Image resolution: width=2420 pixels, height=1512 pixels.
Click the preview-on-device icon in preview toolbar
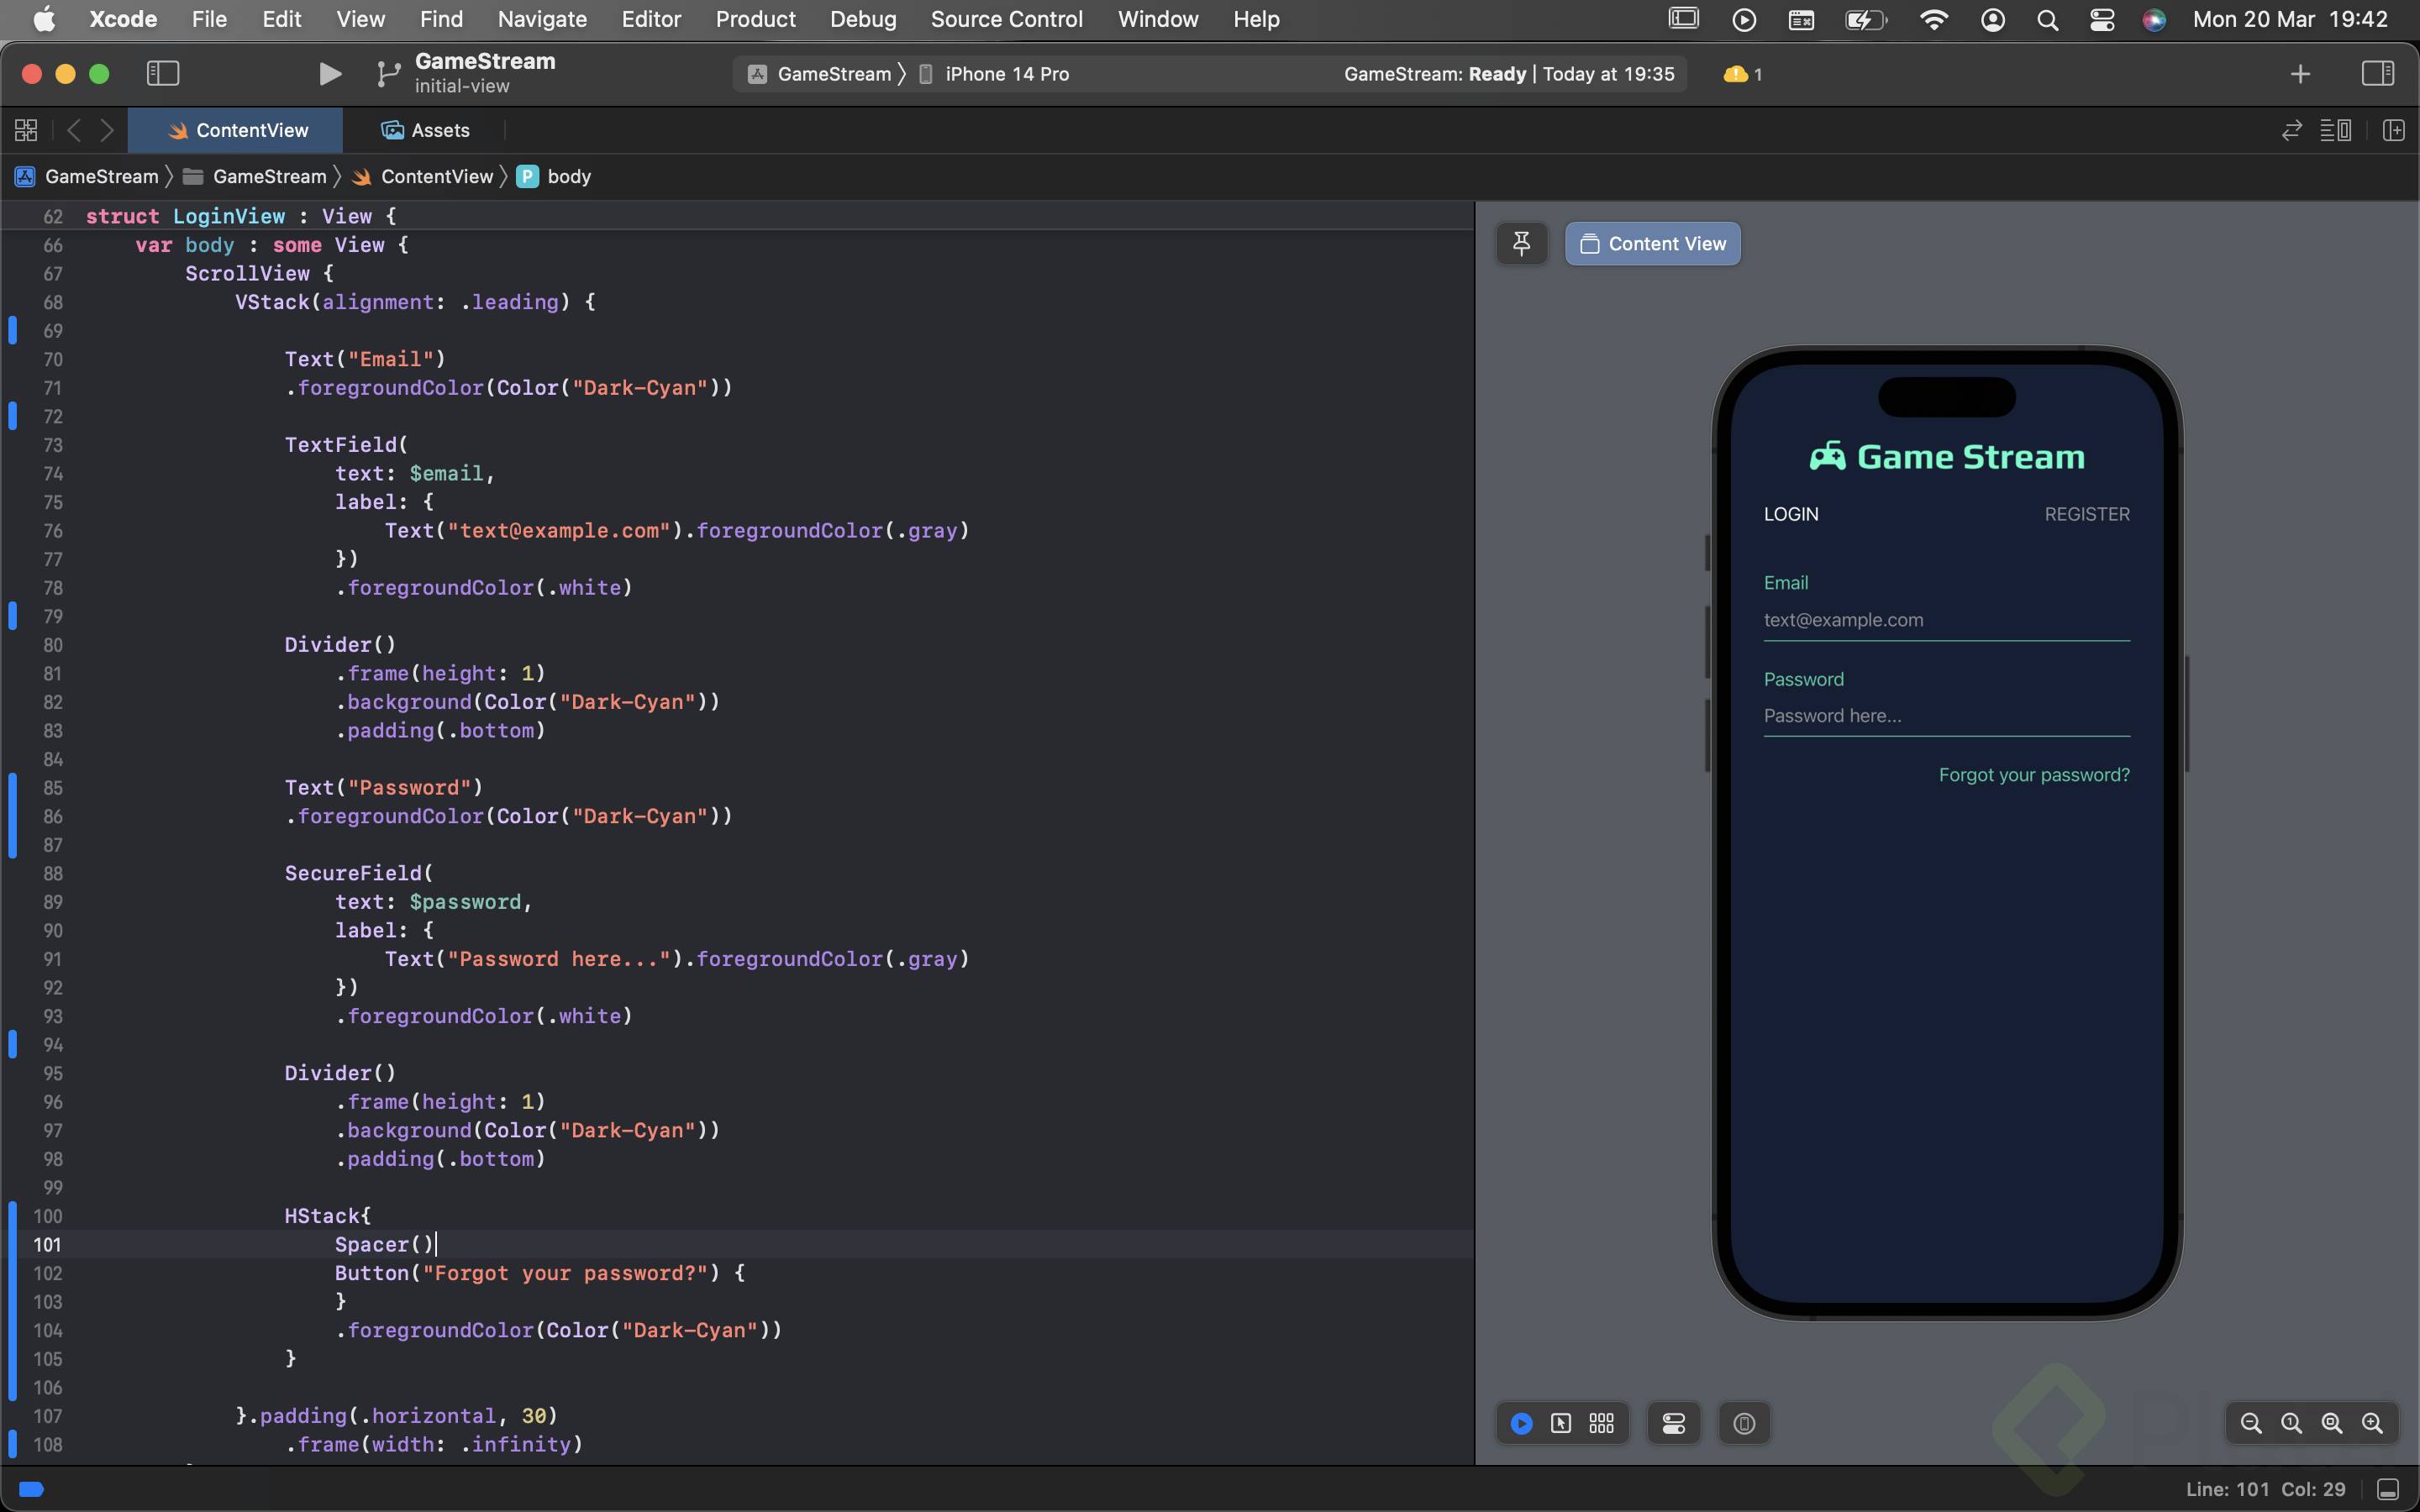pos(1744,1423)
